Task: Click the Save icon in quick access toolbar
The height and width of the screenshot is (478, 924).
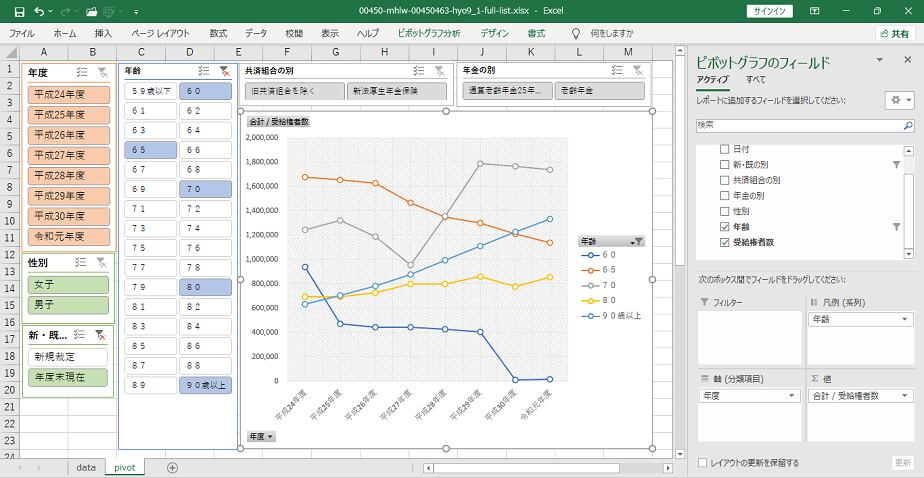Action: 13,11
